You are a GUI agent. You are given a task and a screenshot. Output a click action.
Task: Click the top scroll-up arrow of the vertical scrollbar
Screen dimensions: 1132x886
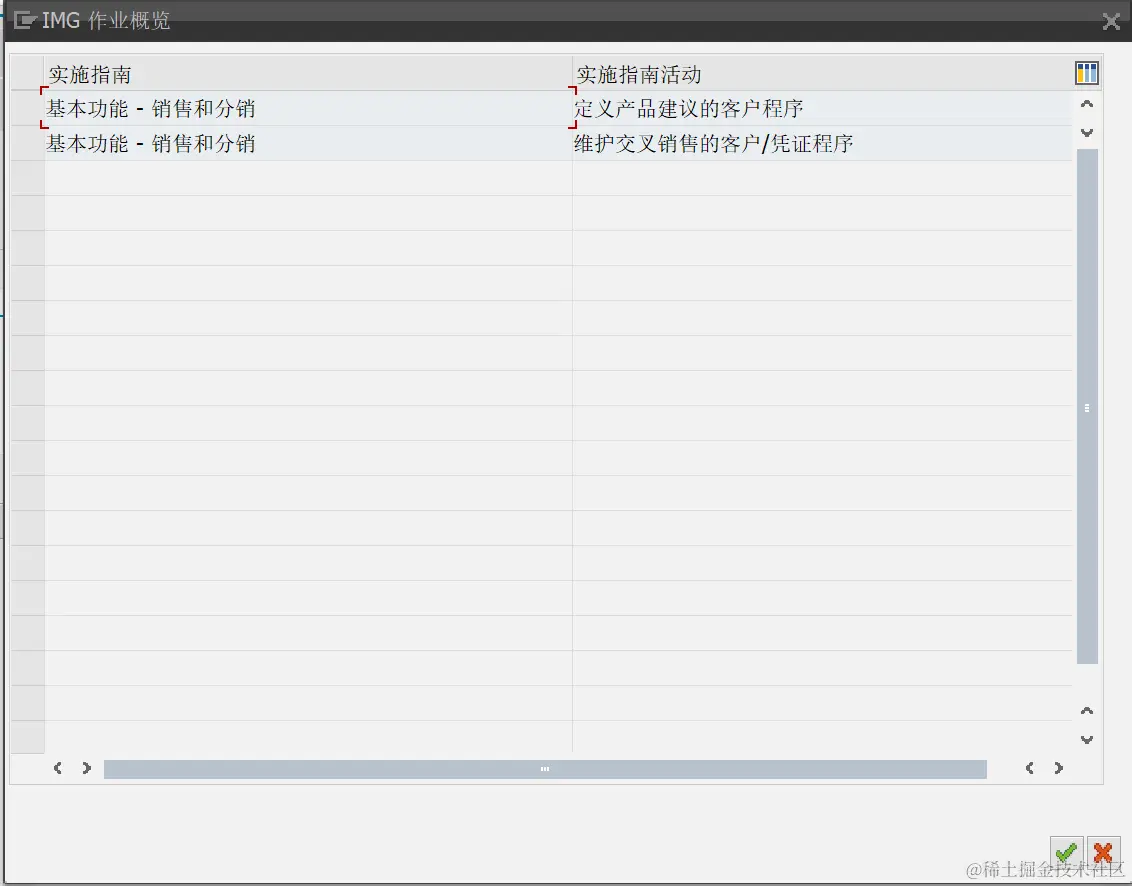coord(1087,104)
